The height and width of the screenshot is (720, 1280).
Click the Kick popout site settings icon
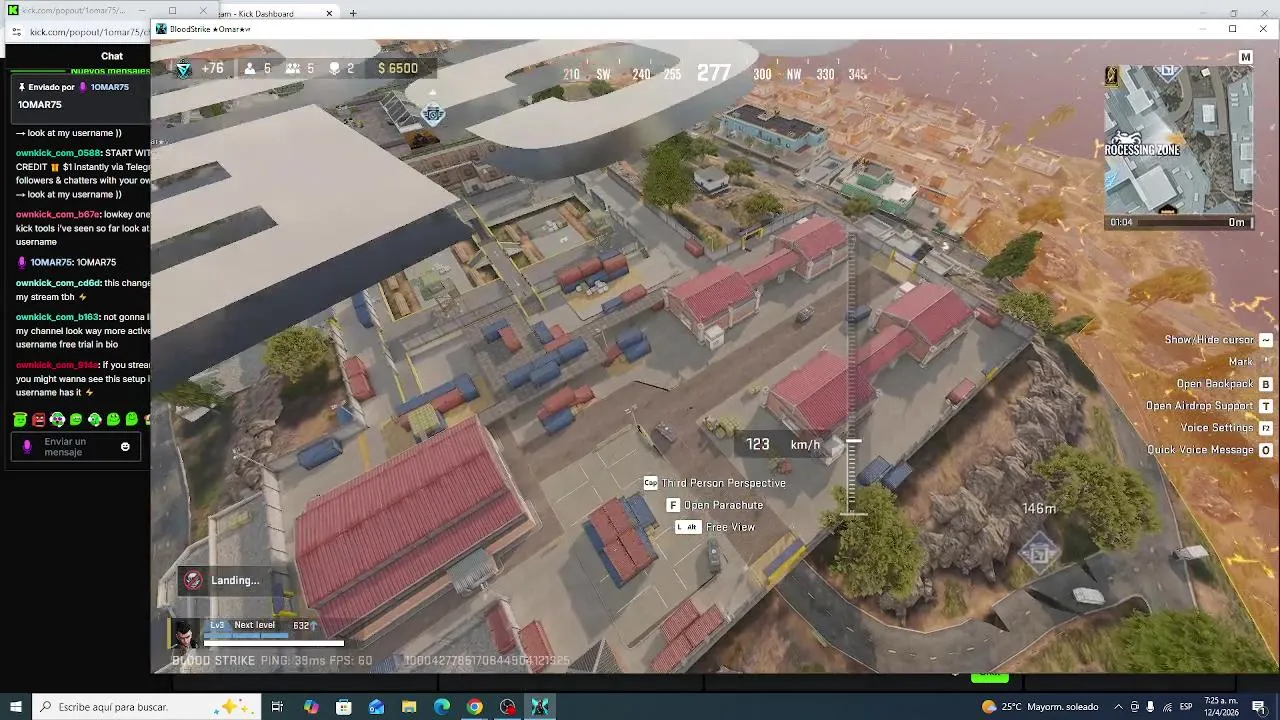16,32
